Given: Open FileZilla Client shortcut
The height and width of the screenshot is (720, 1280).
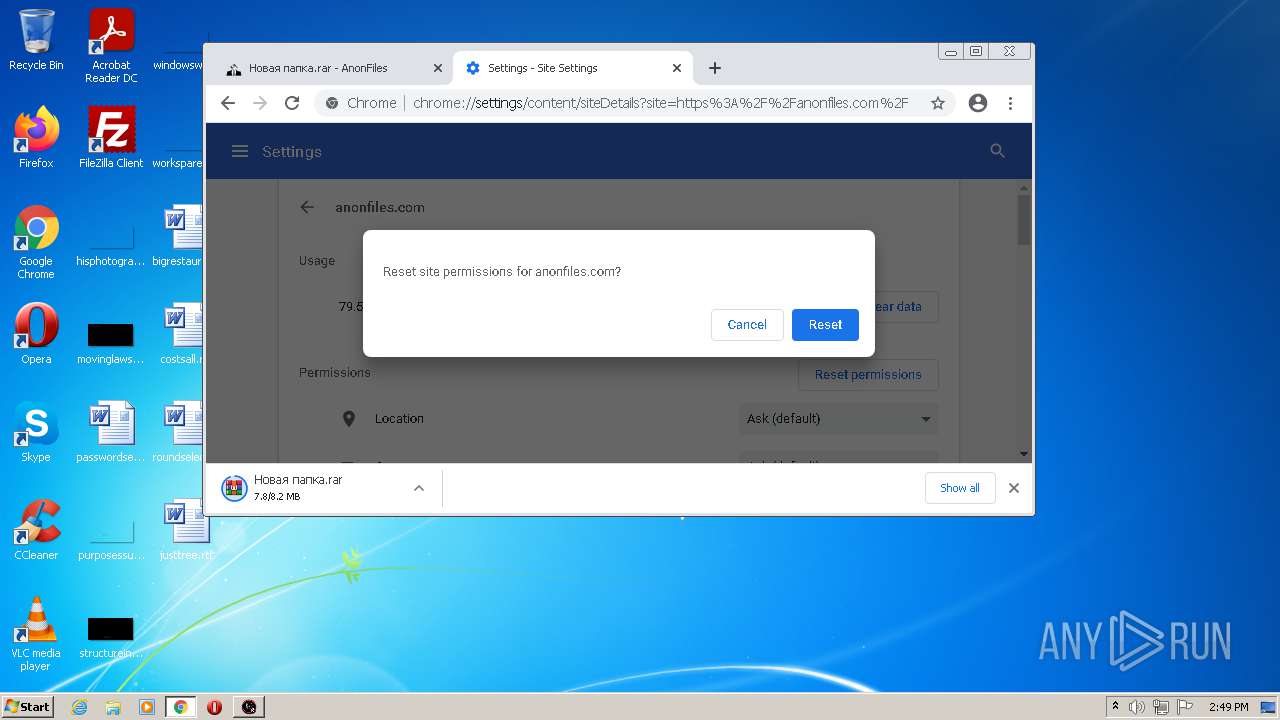Looking at the screenshot, I should pos(111,137).
